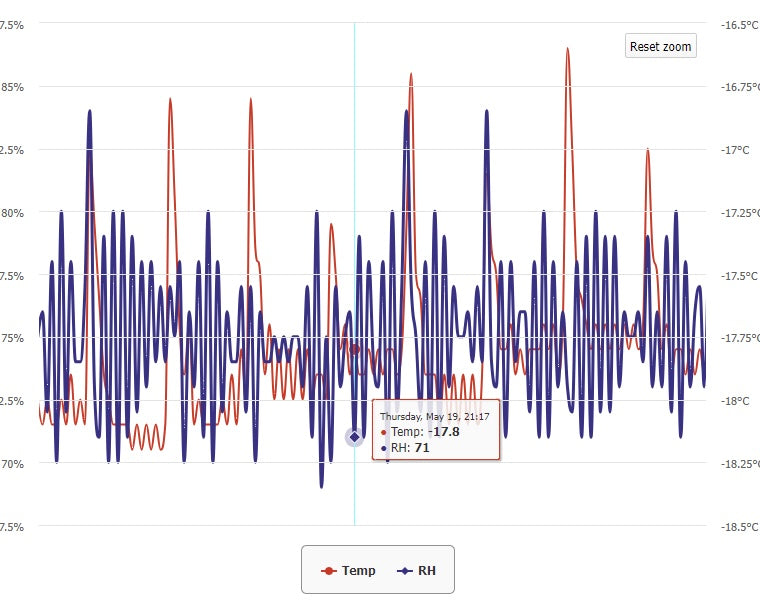The height and width of the screenshot is (608, 760).
Task: Click the 85% left axis label
Action: (x=12, y=87)
